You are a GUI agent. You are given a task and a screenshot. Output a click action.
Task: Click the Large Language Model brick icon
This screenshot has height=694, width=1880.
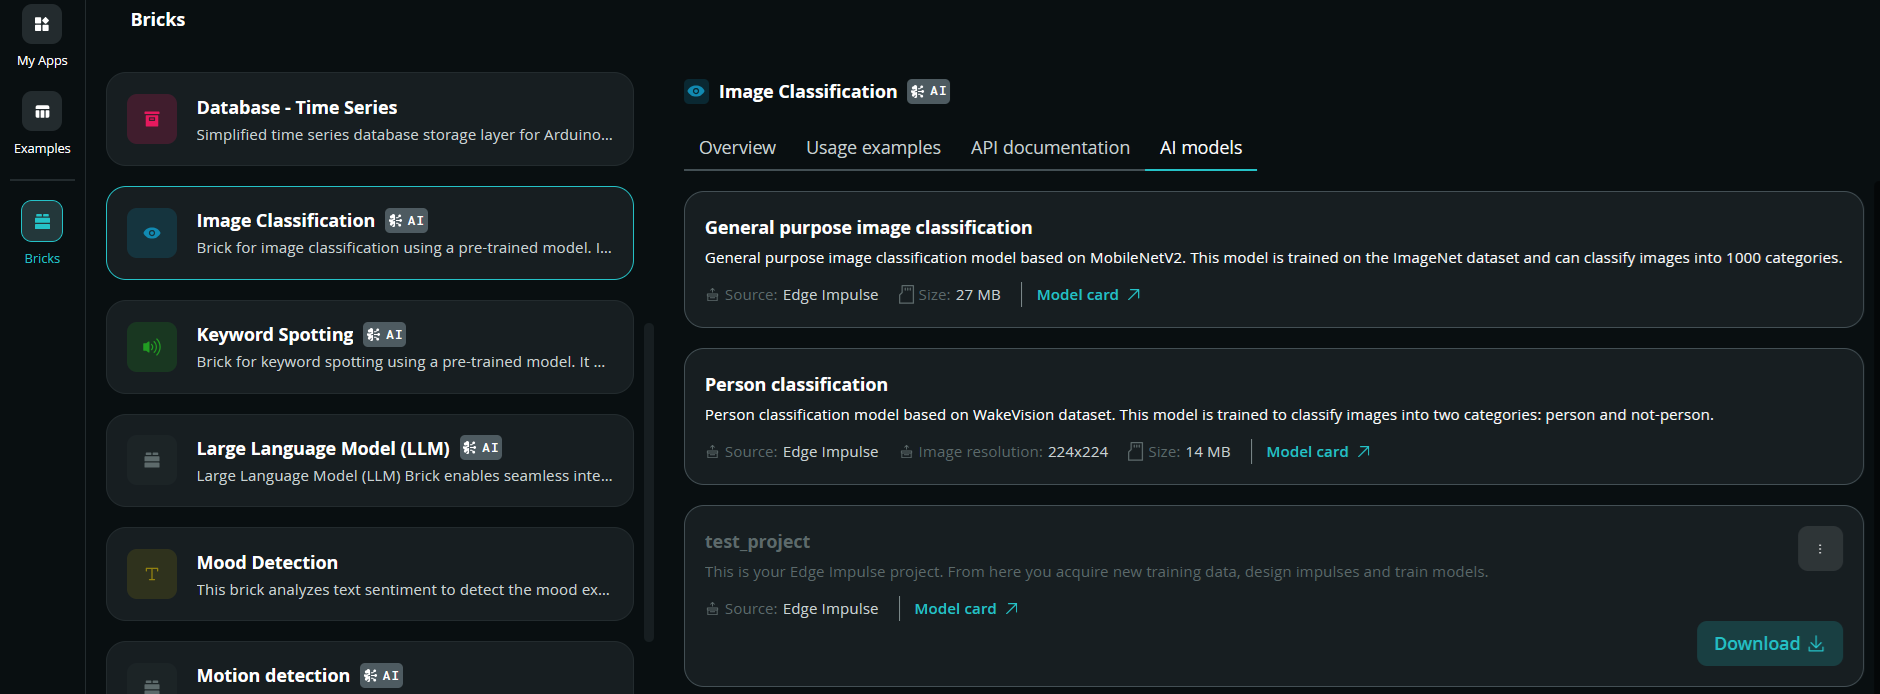[152, 461]
